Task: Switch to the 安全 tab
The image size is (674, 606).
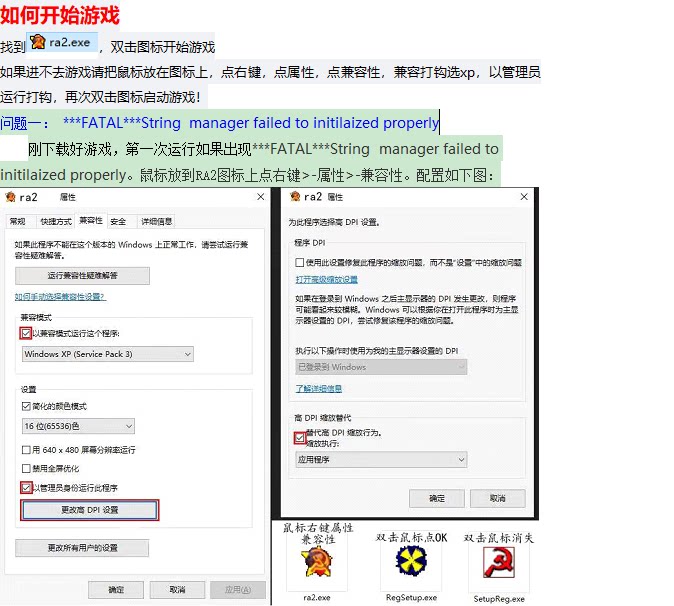Action: click(118, 221)
